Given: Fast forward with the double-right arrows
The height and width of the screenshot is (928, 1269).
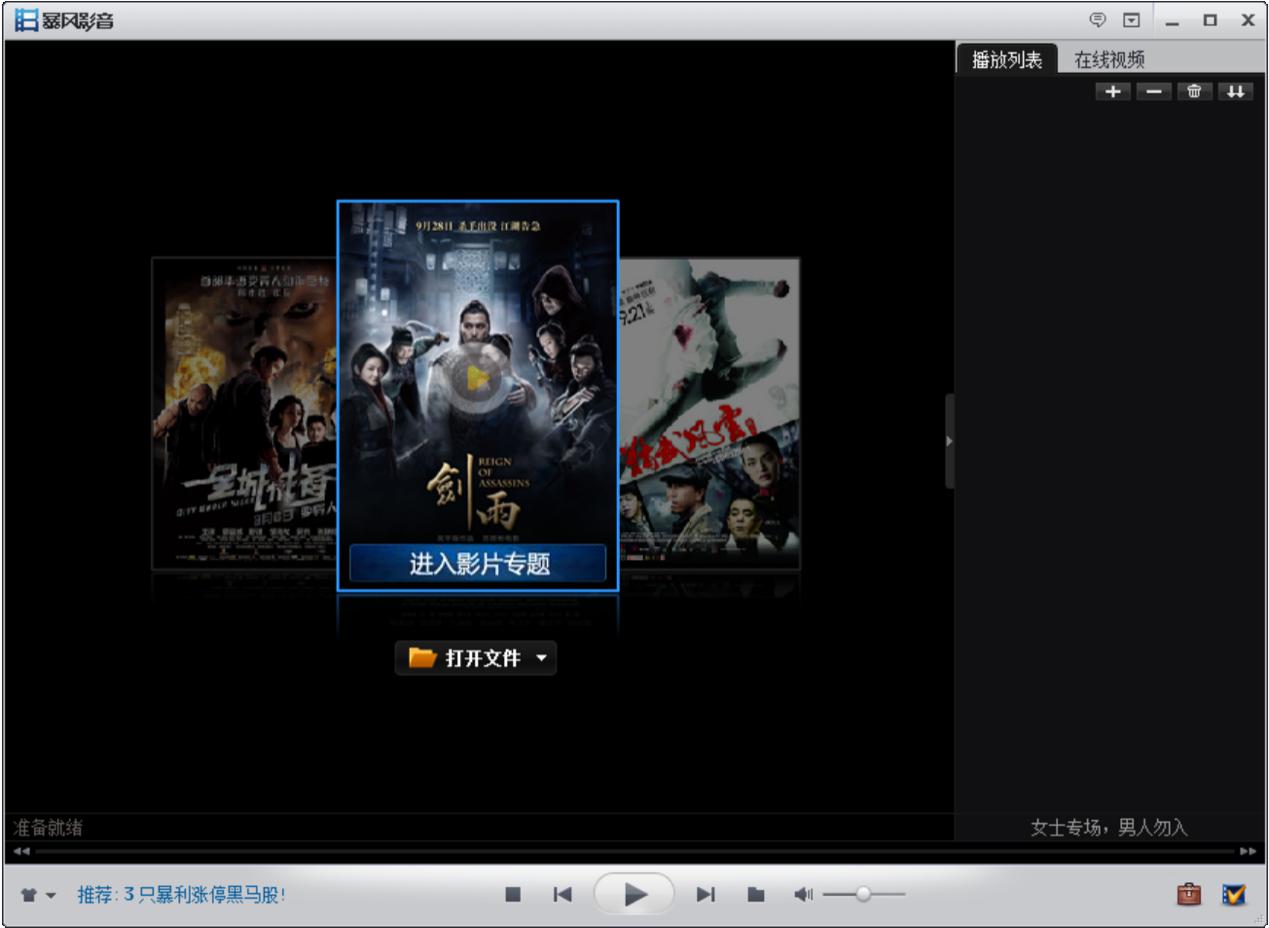Looking at the screenshot, I should (1248, 851).
